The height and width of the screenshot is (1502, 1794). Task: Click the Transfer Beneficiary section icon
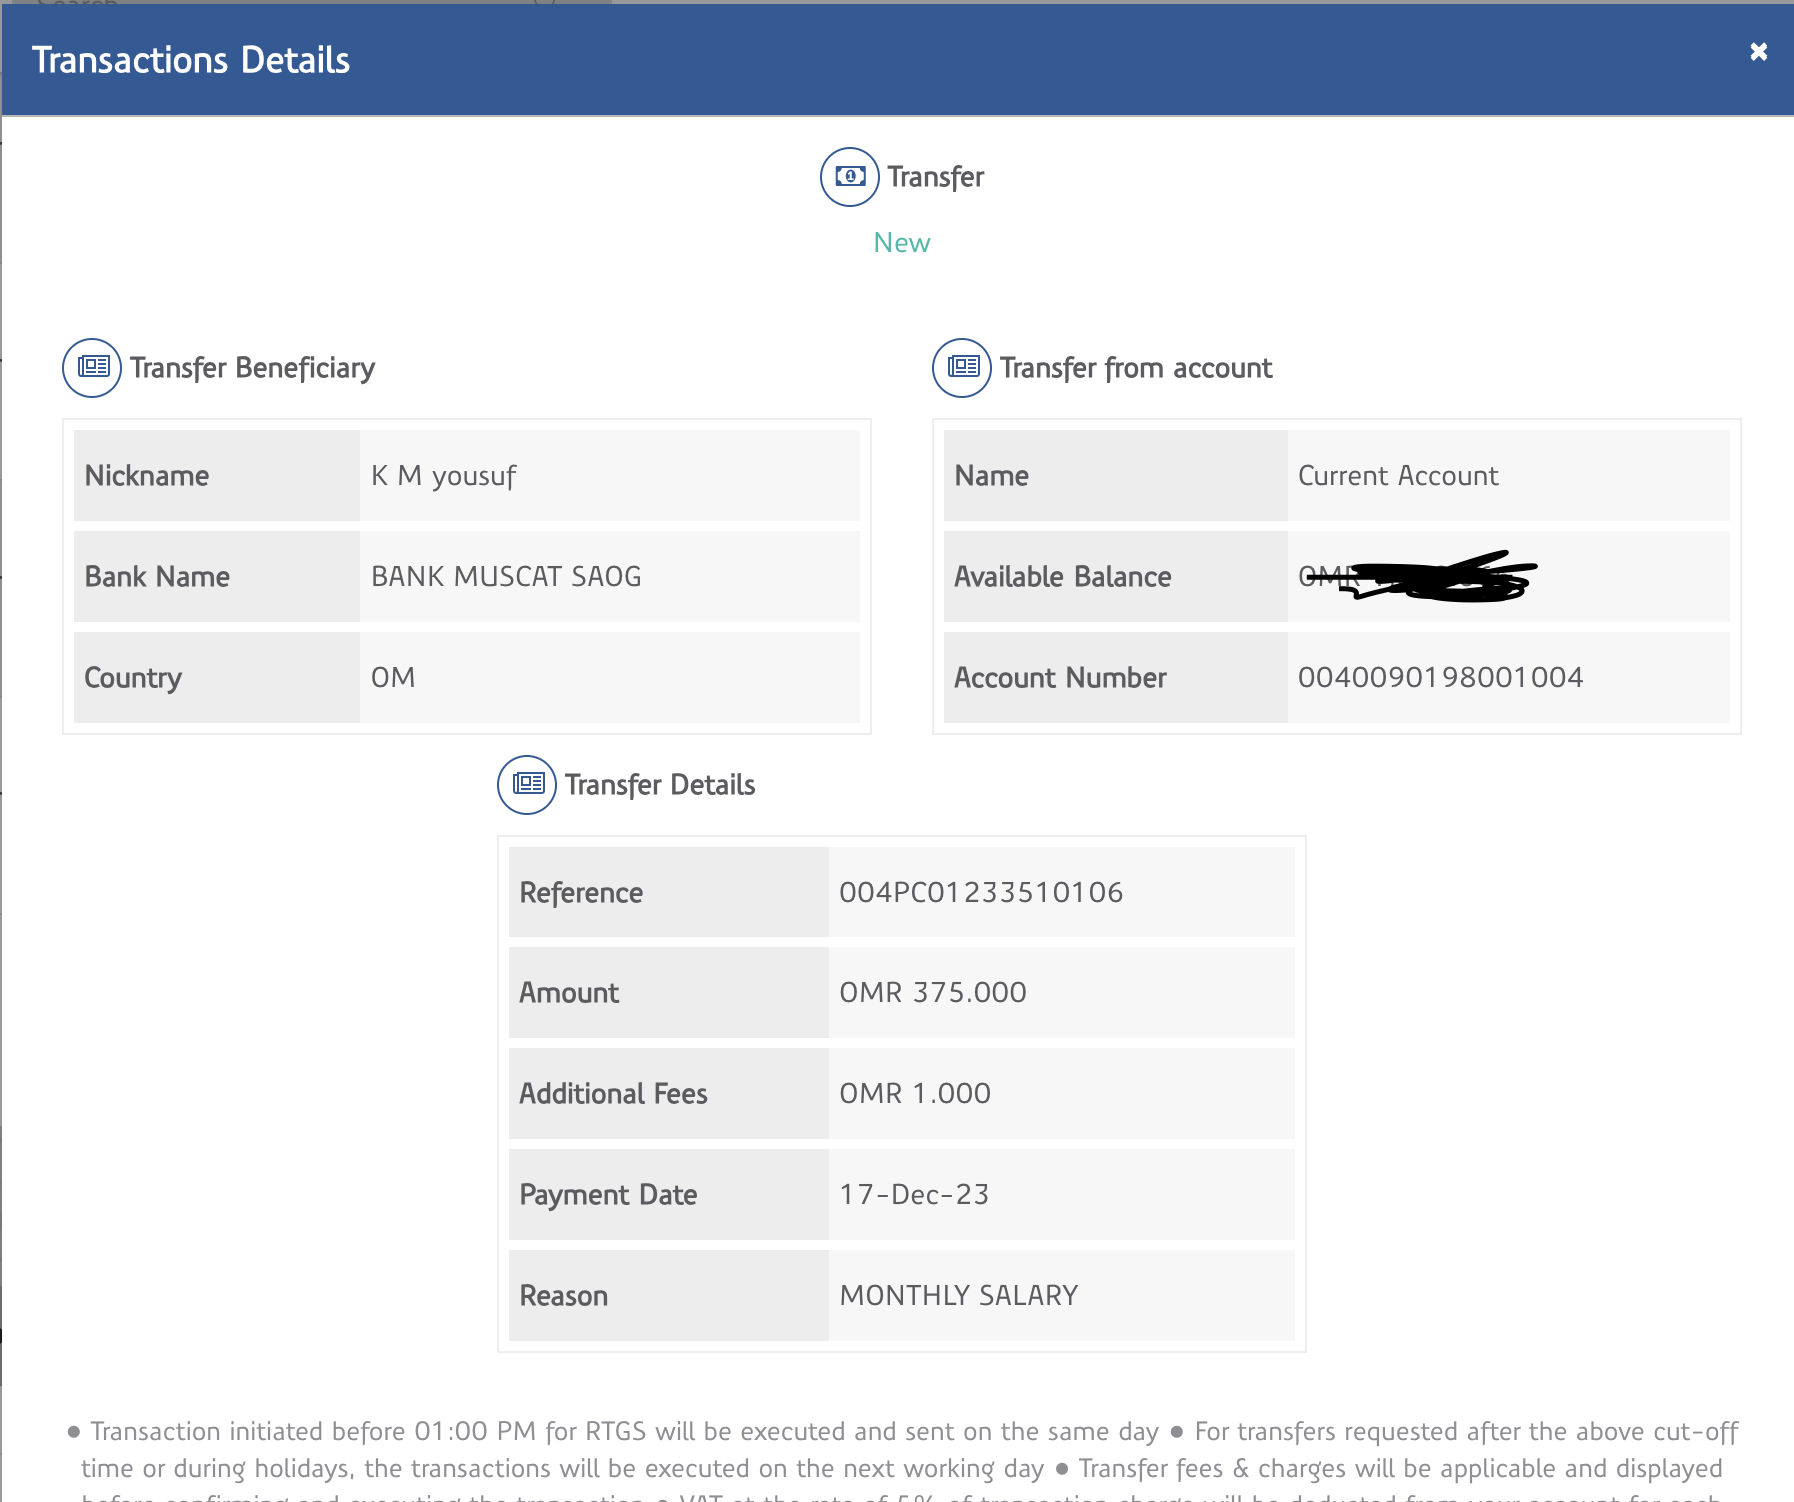[92, 368]
